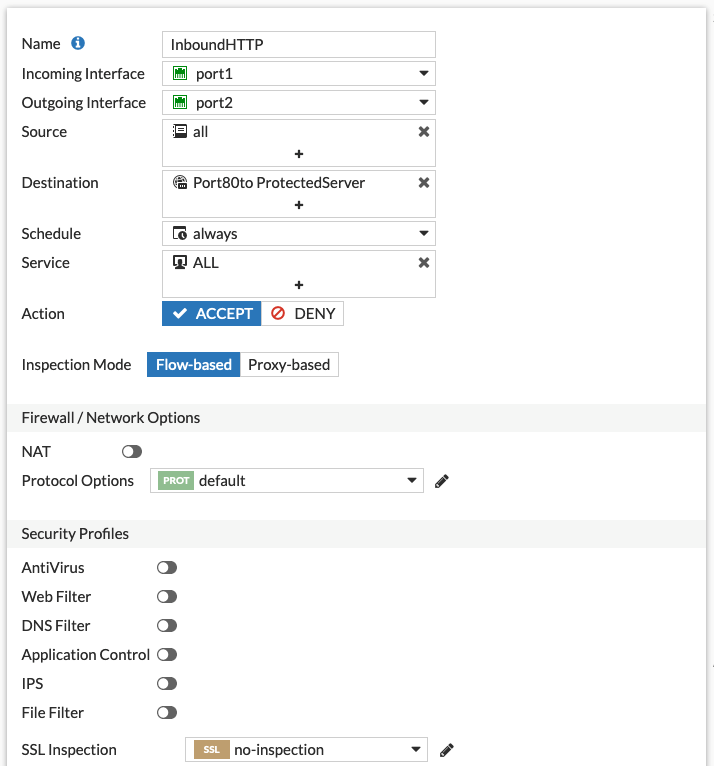Turn on the AntiVirus profile

pos(166,568)
